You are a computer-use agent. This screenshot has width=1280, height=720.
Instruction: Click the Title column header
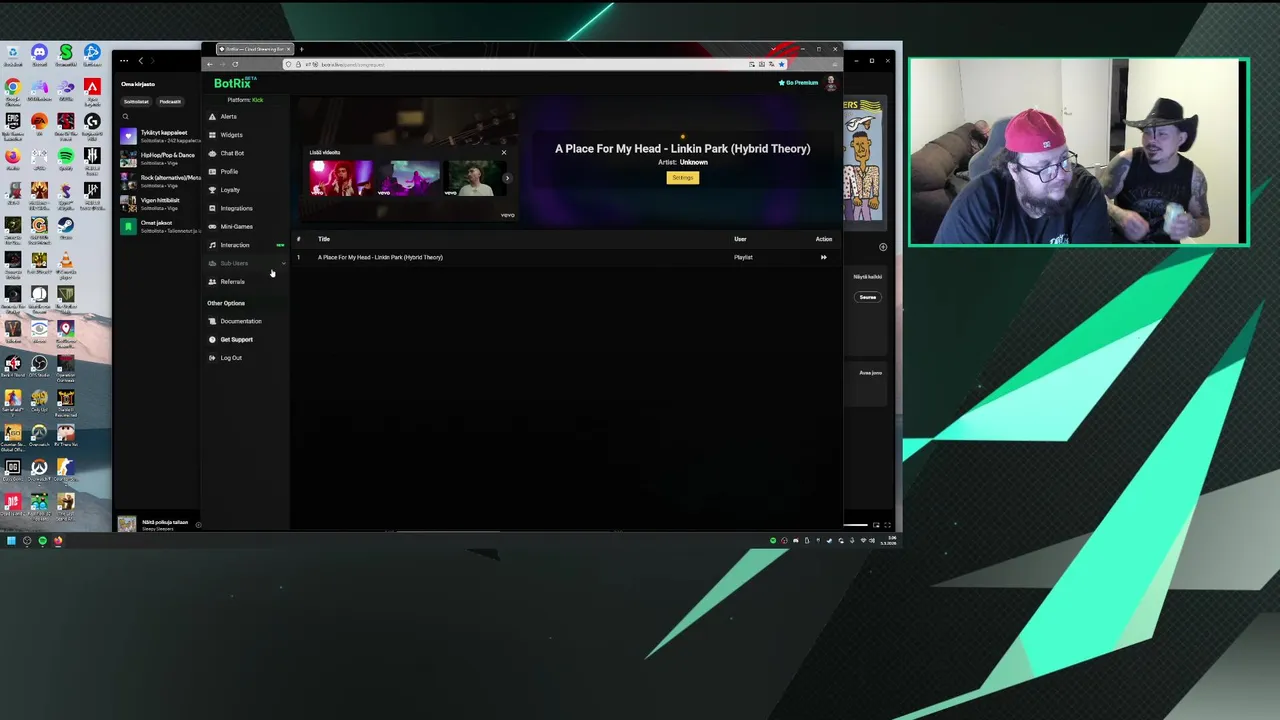pos(324,239)
